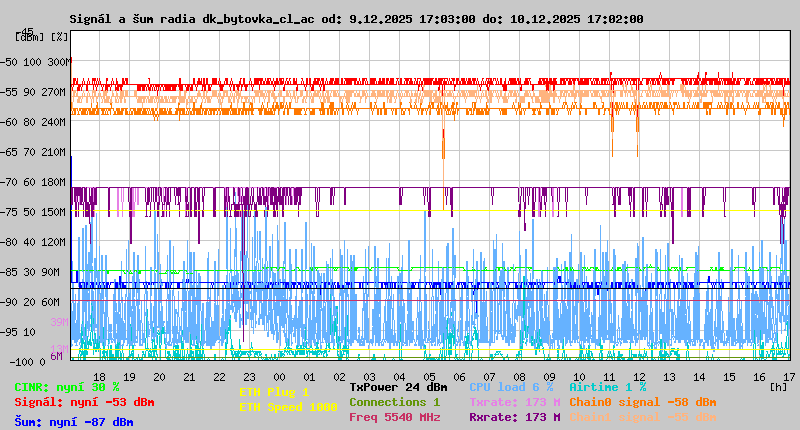The image size is (800, 430).
Task: Click the '-70 60 180M' y-axis label
Action: (33, 182)
